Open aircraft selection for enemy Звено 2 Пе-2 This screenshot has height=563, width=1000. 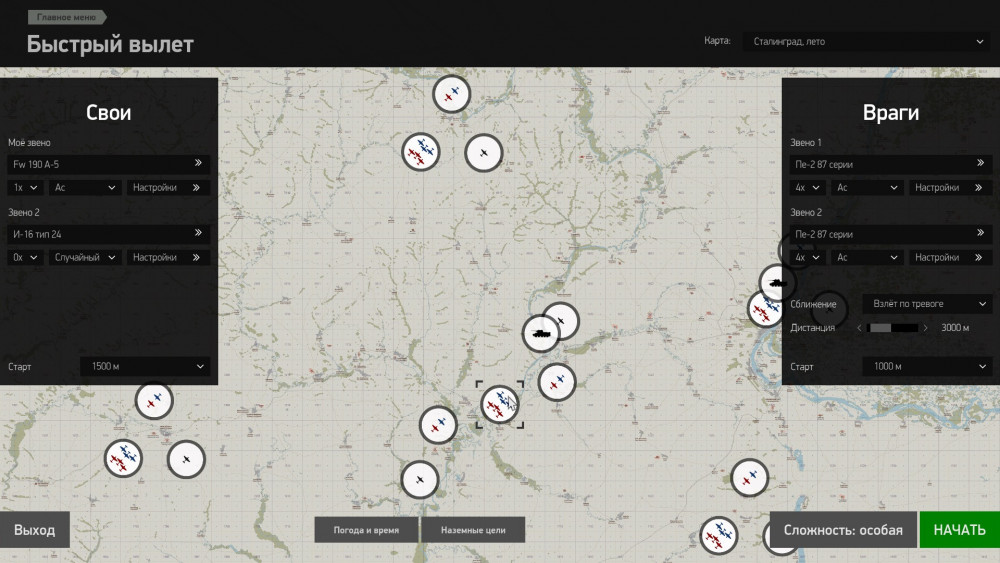coord(890,234)
